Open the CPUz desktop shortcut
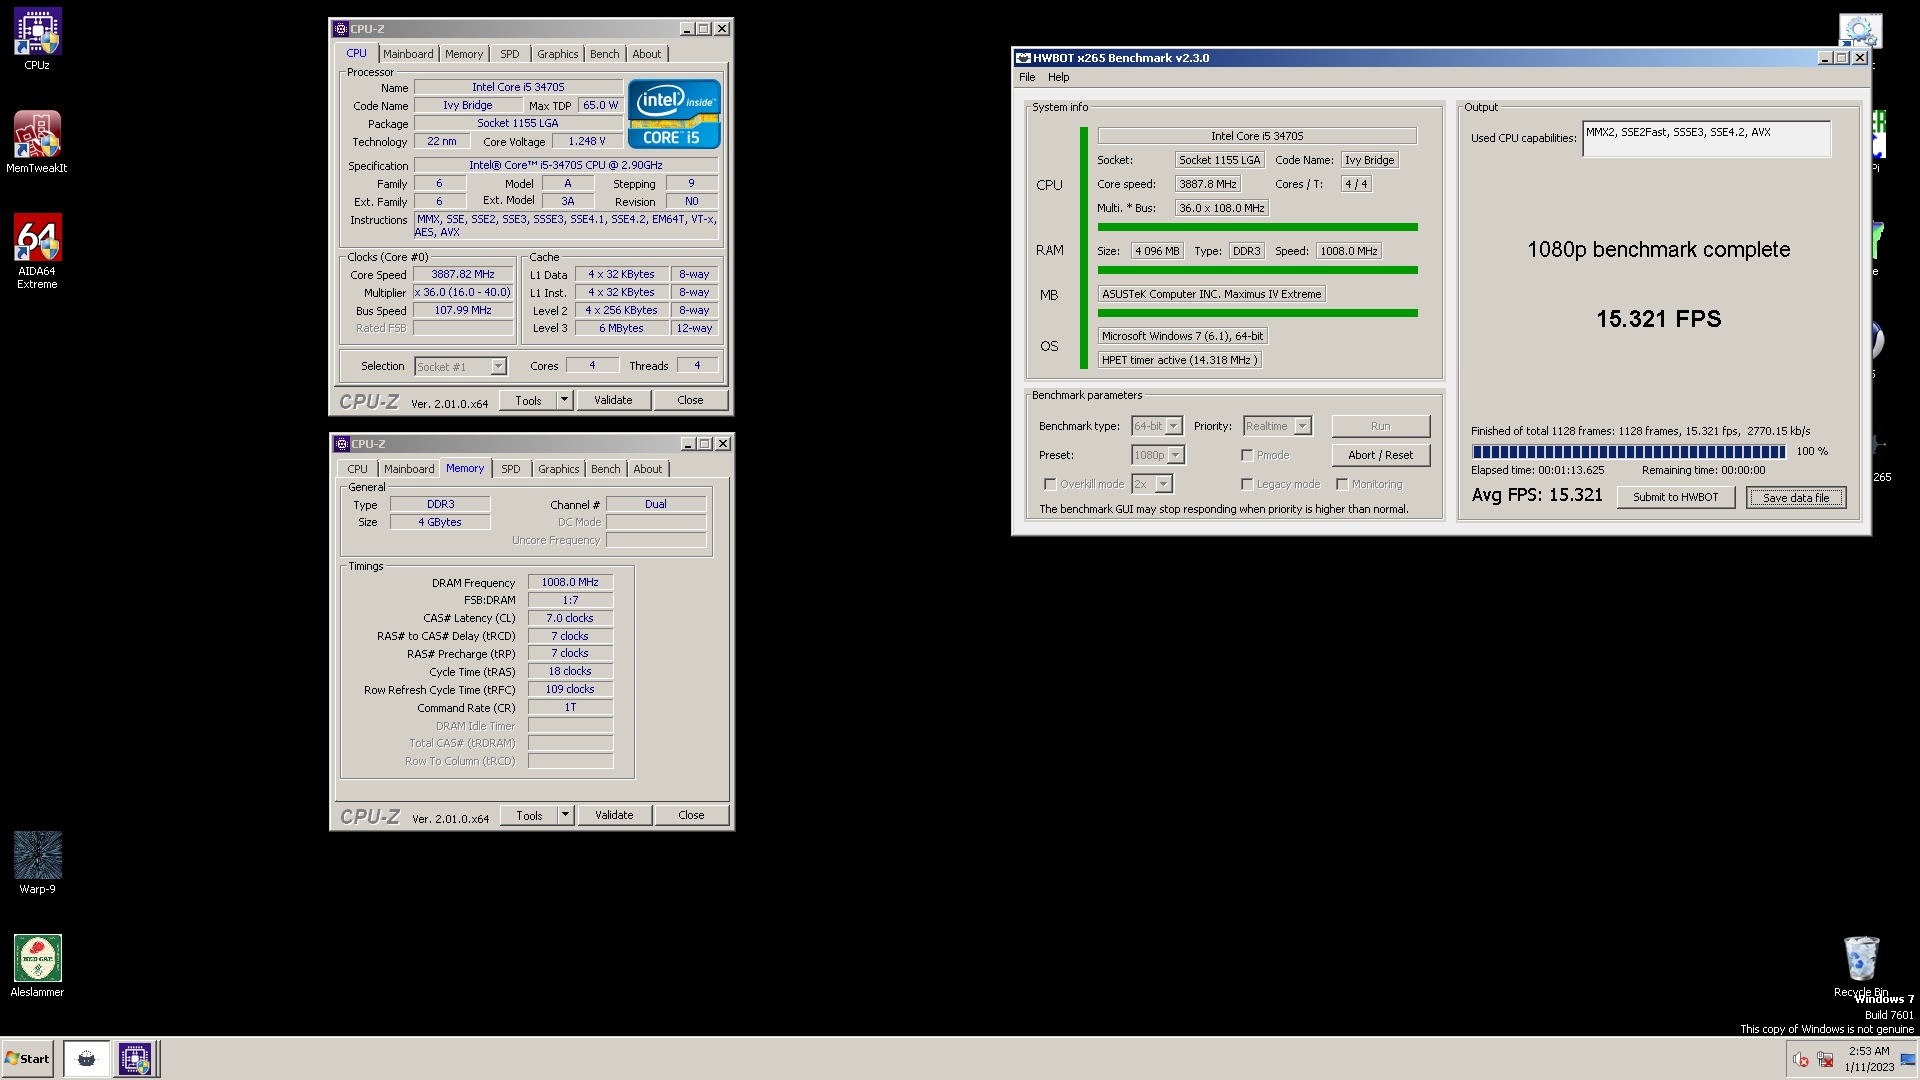Screen dimensions: 1920x1080 click(37, 40)
